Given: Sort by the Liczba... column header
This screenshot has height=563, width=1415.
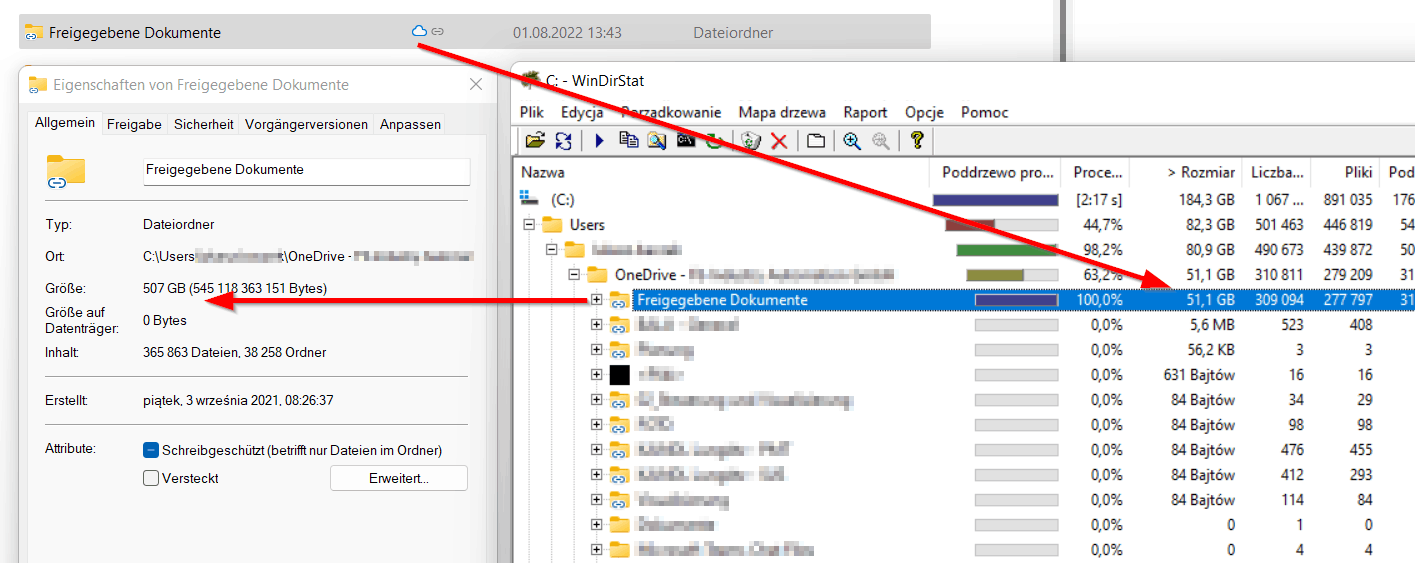Looking at the screenshot, I should tap(1278, 173).
